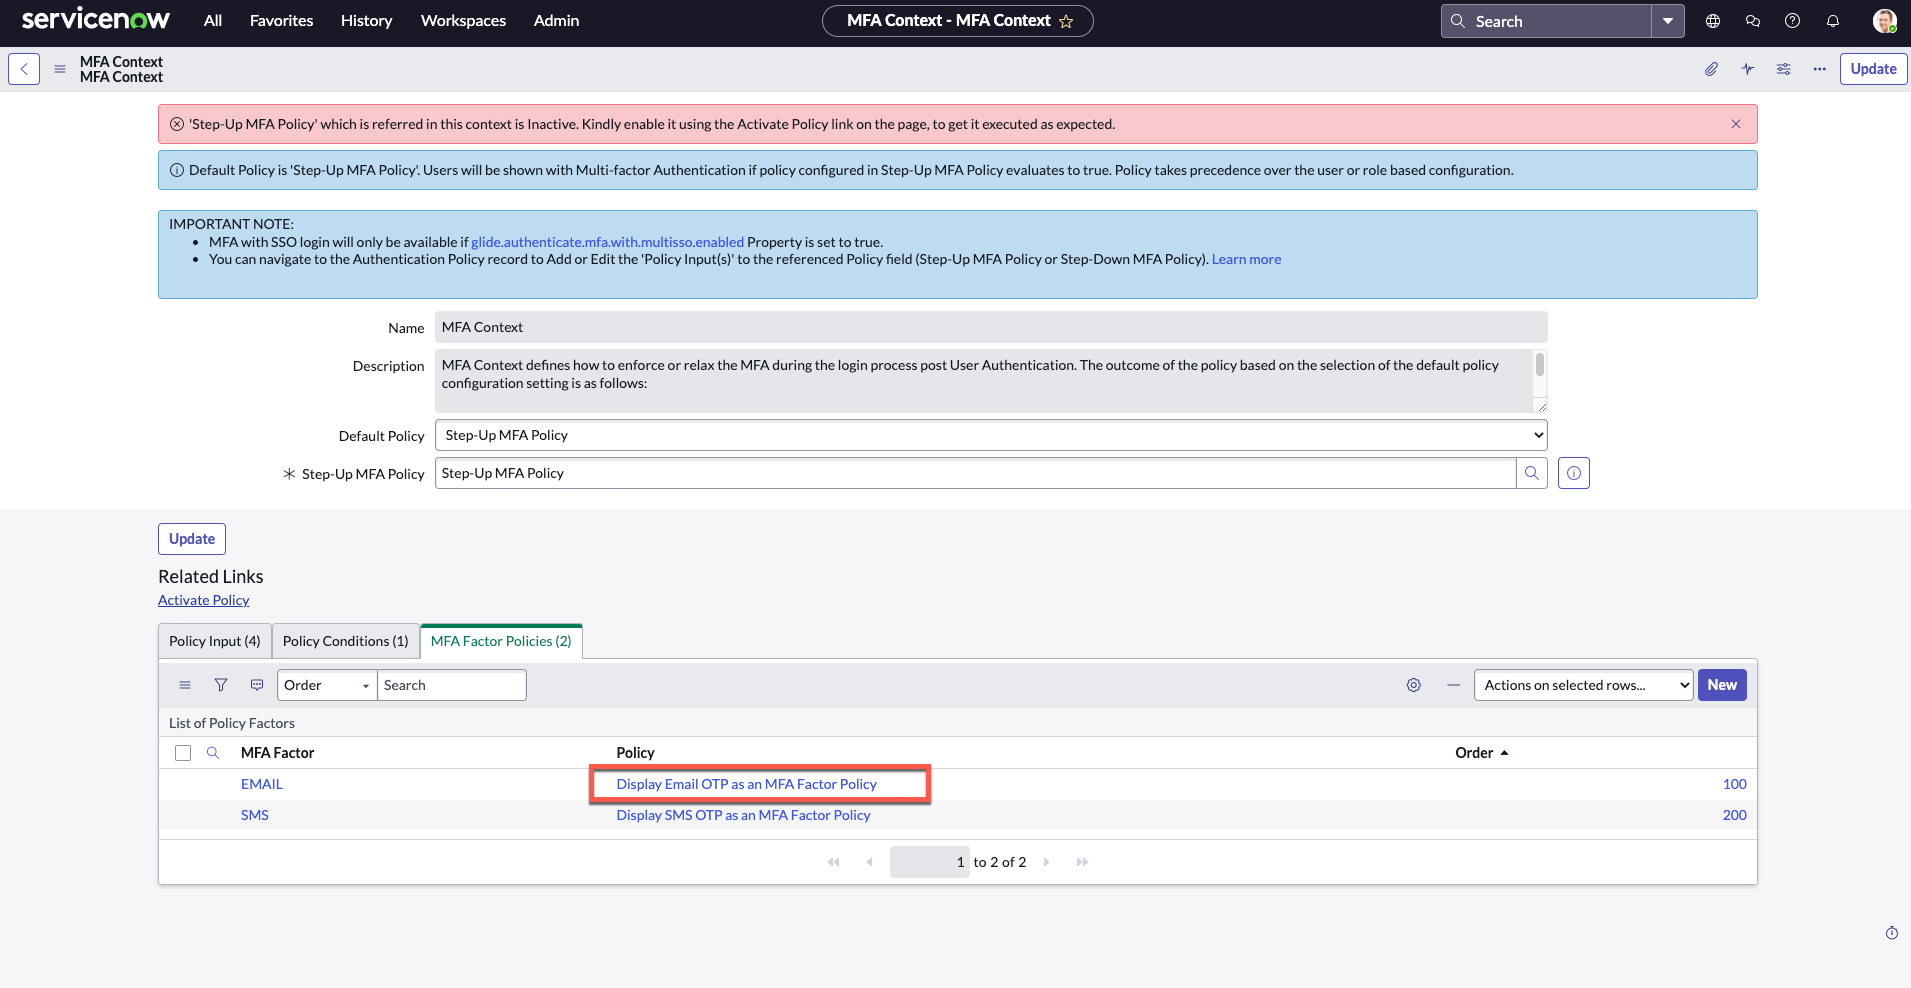Open the help icon in header
1911x988 pixels.
1793,21
